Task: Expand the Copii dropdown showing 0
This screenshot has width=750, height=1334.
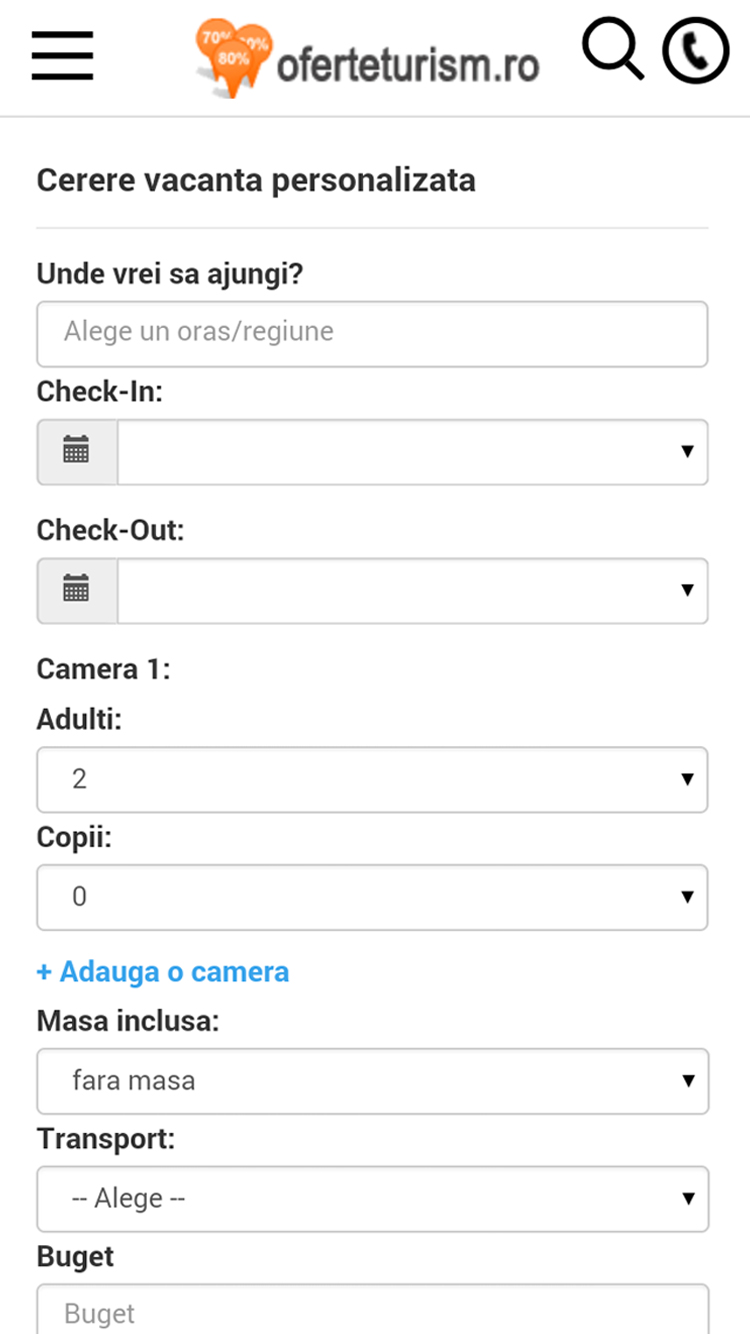Action: coord(372,897)
